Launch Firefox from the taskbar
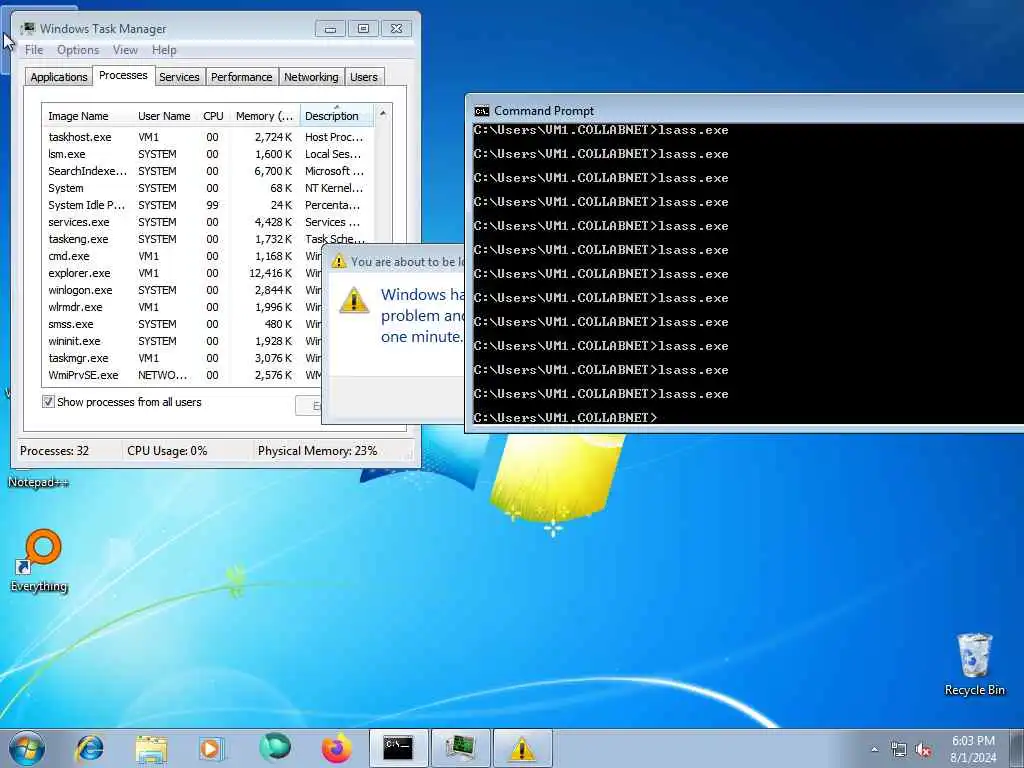Image resolution: width=1024 pixels, height=768 pixels. [336, 748]
